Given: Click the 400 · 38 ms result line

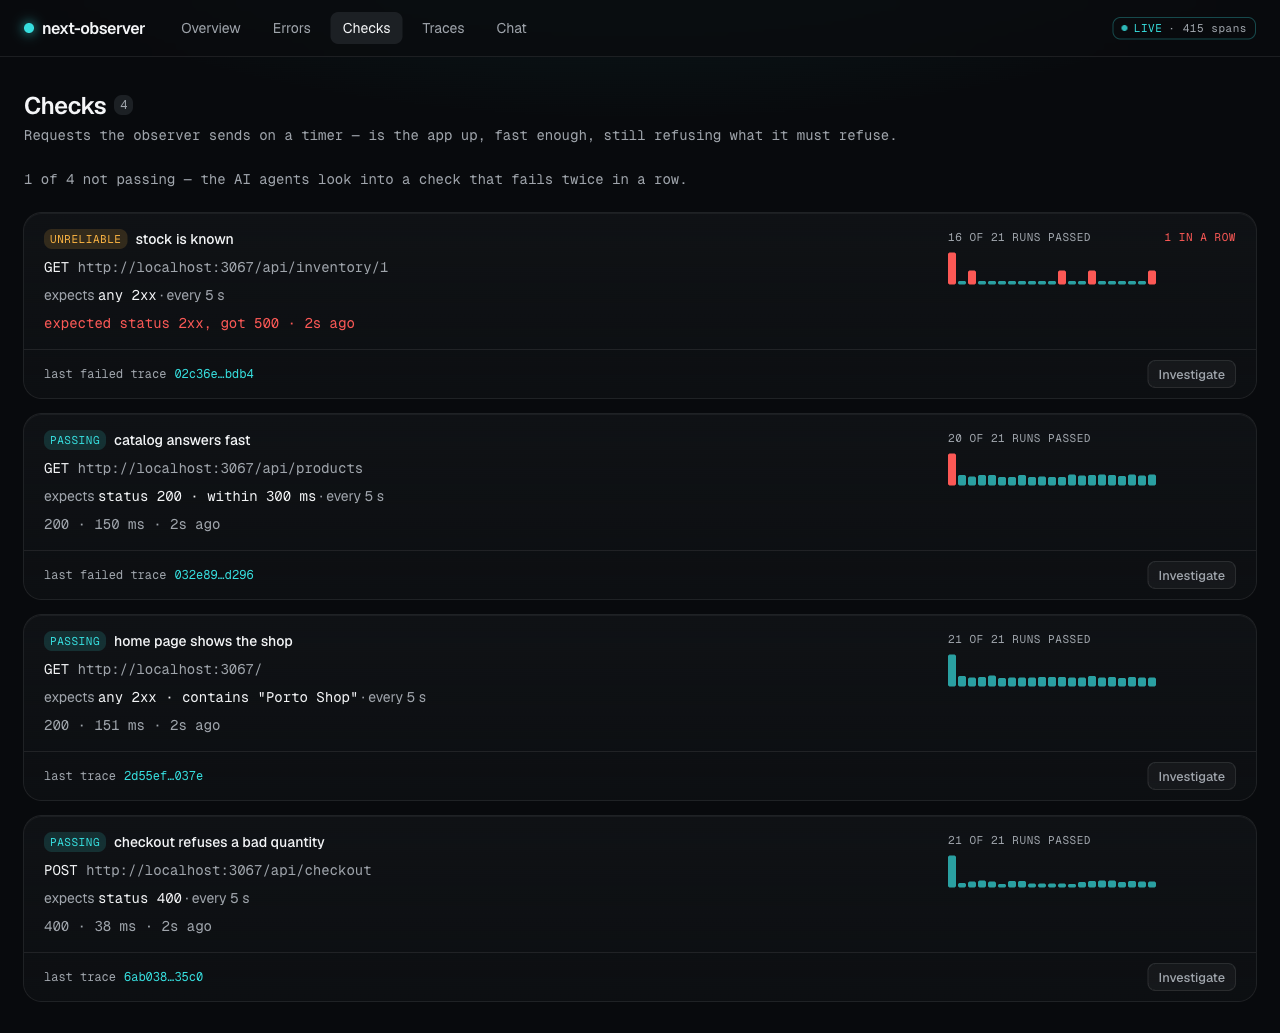Looking at the screenshot, I should [128, 926].
